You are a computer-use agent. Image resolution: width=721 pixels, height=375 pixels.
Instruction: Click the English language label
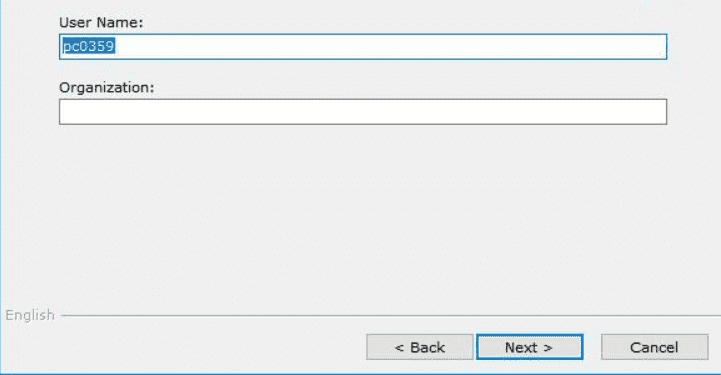(30, 315)
